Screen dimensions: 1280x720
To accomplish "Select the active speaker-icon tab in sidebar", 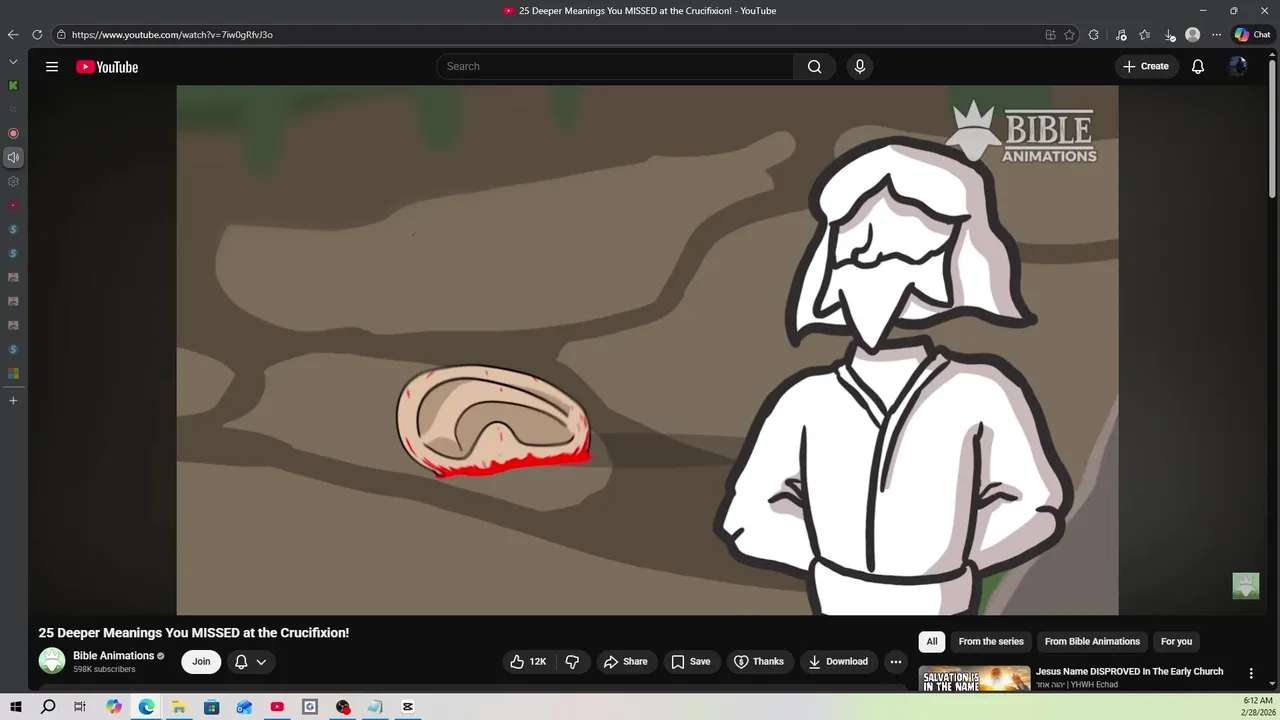I will [13, 157].
